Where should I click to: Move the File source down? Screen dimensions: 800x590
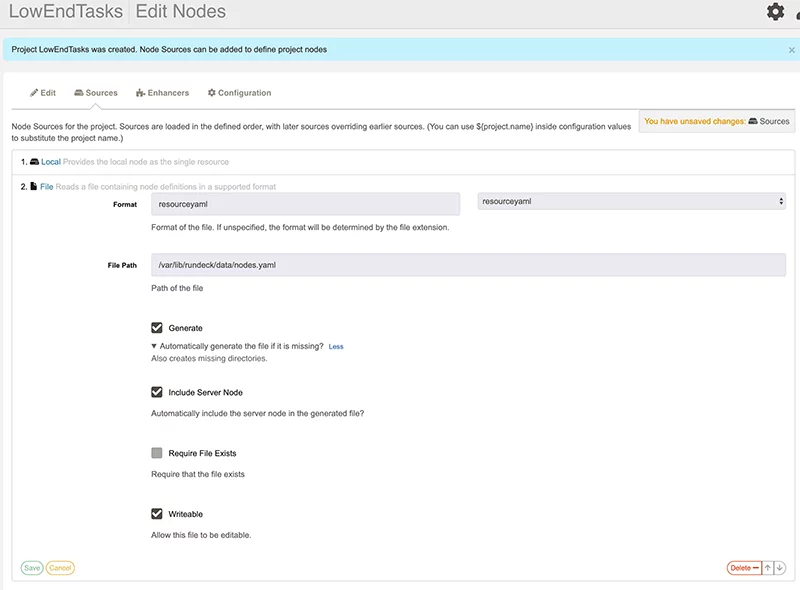(780, 568)
